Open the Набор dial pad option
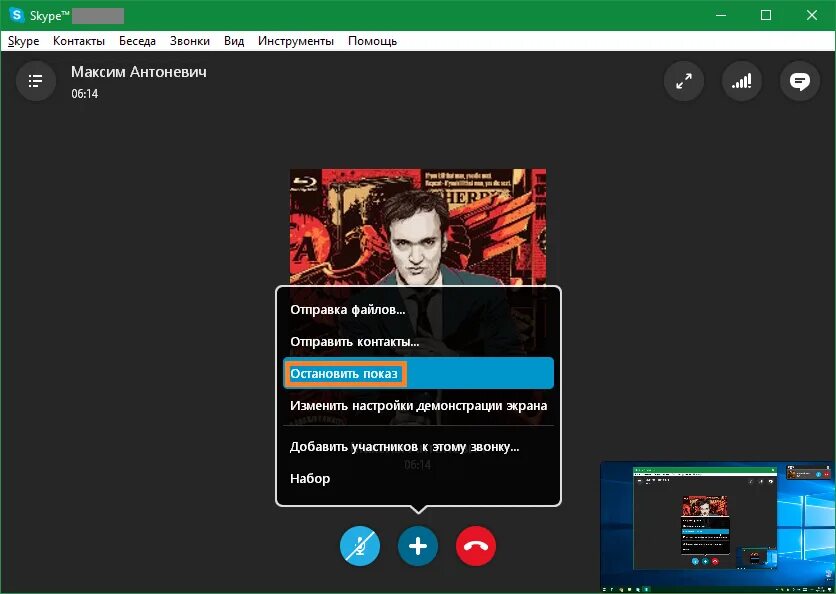Image resolution: width=836 pixels, height=594 pixels. [x=419, y=479]
